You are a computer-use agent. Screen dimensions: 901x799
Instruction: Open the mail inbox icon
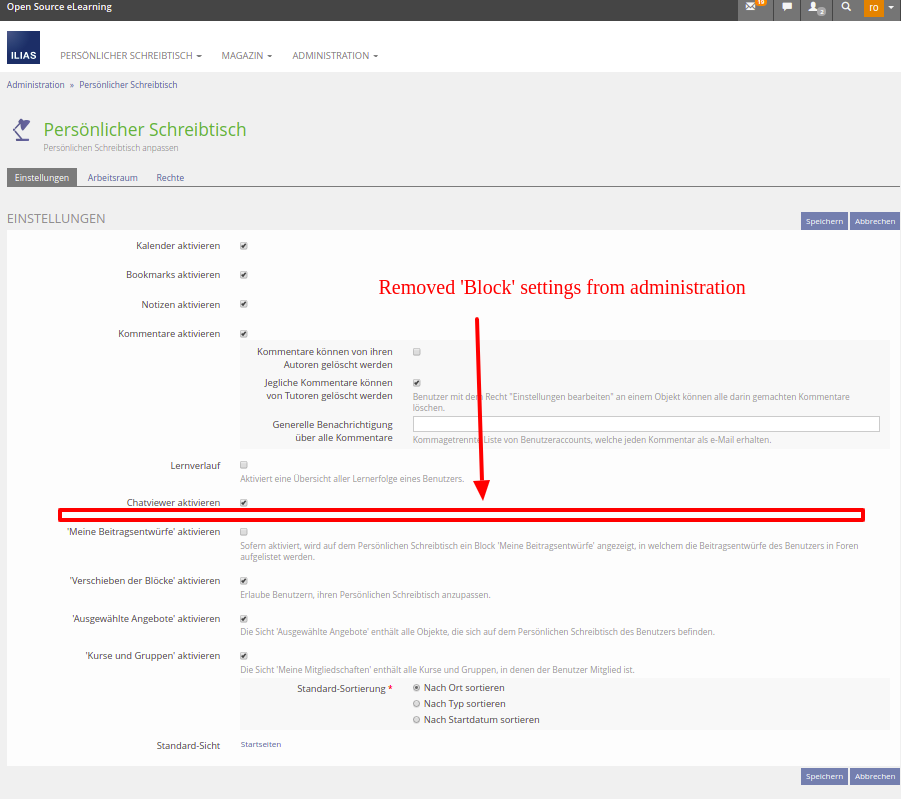click(752, 8)
